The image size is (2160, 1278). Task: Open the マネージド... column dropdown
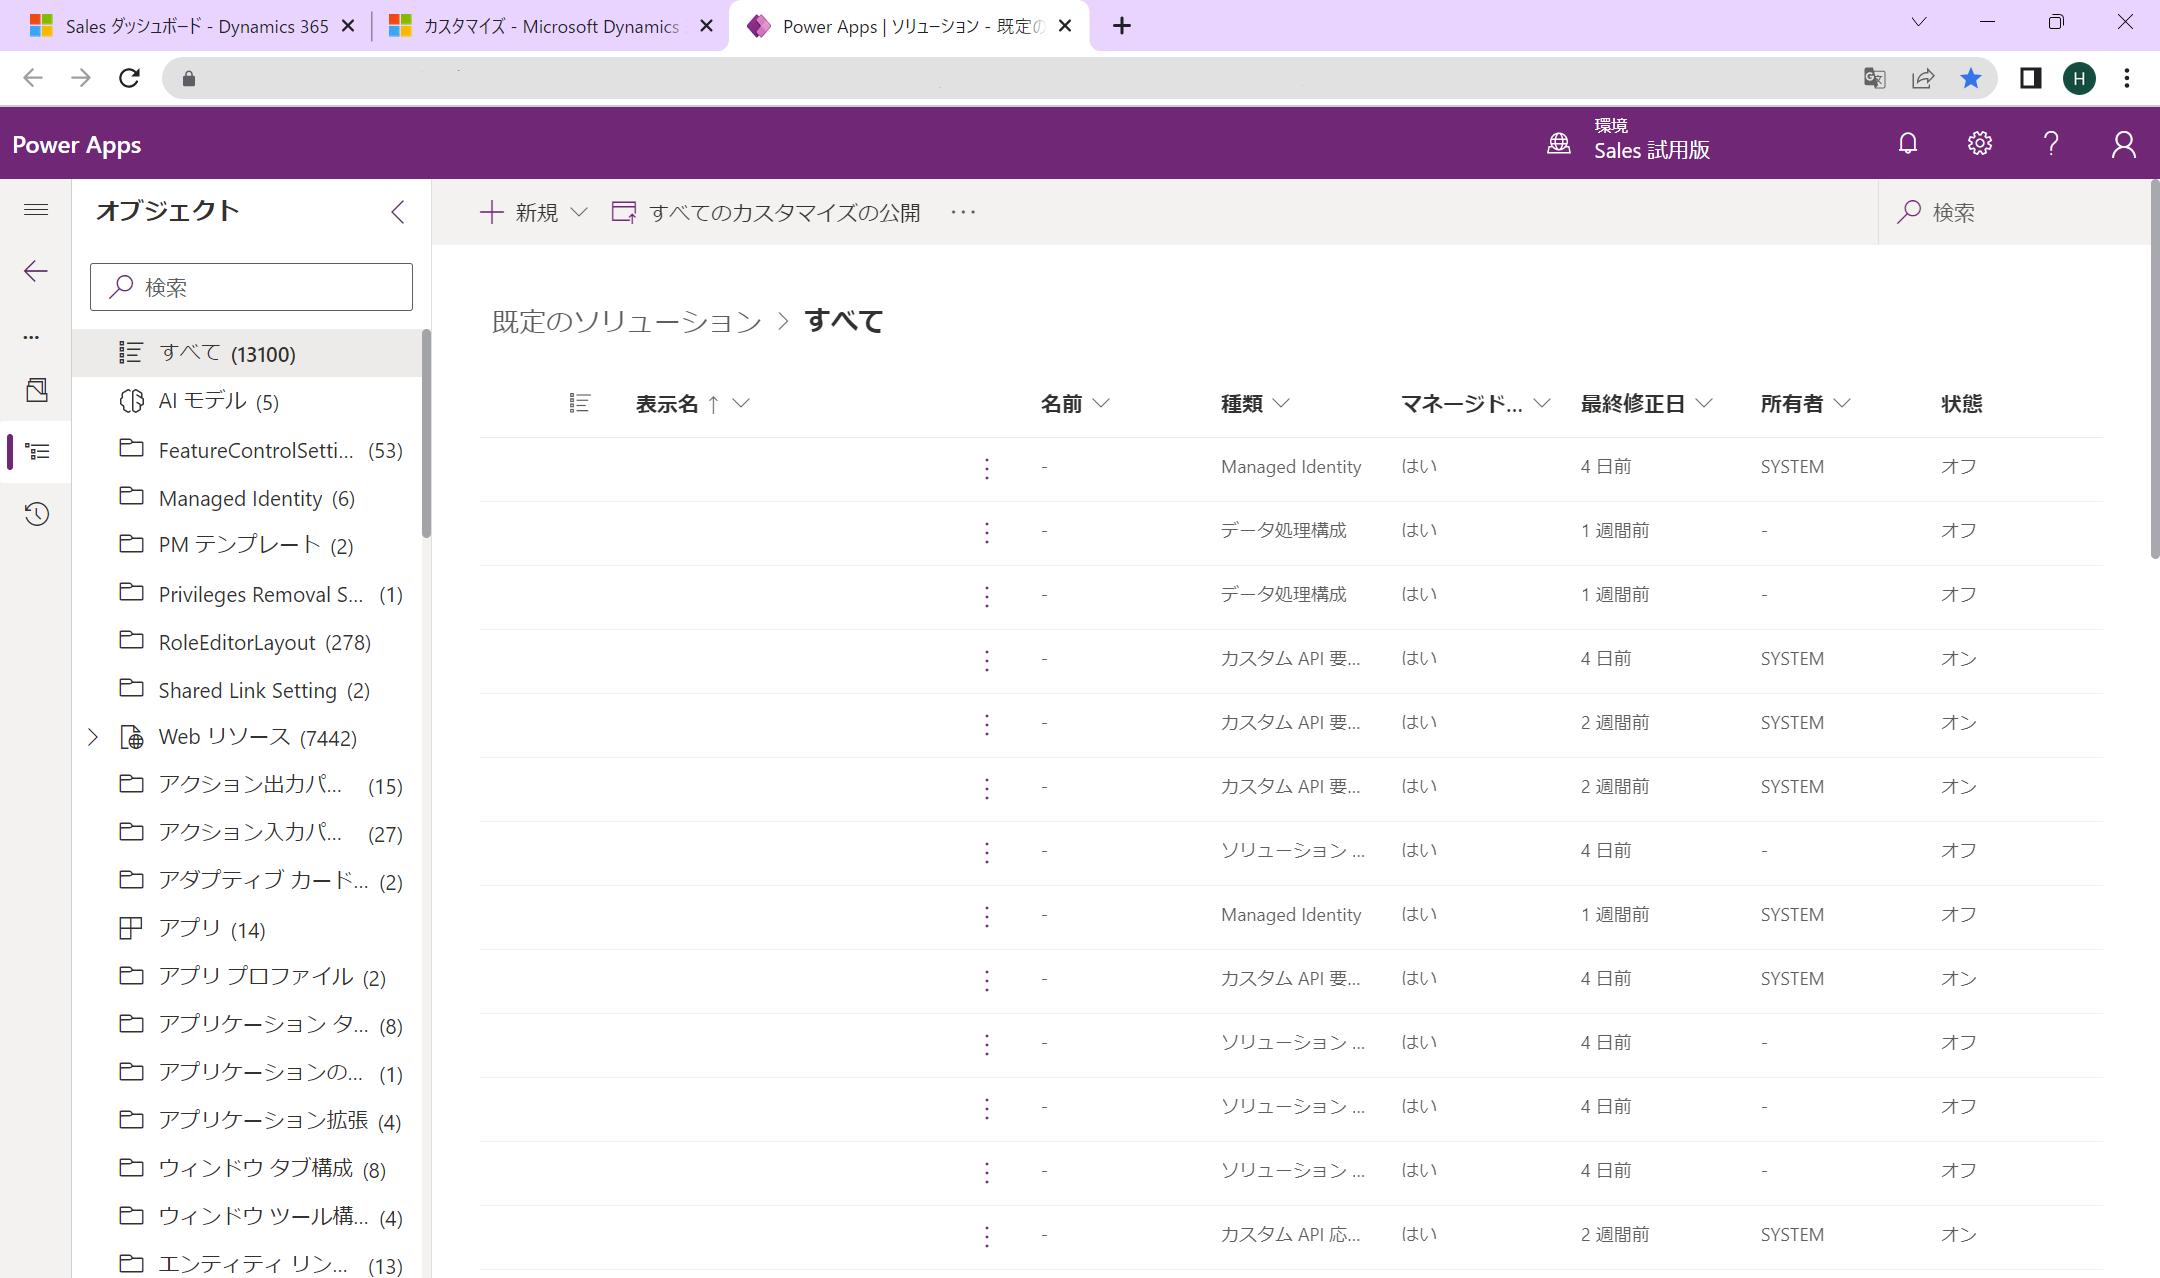pos(1542,403)
